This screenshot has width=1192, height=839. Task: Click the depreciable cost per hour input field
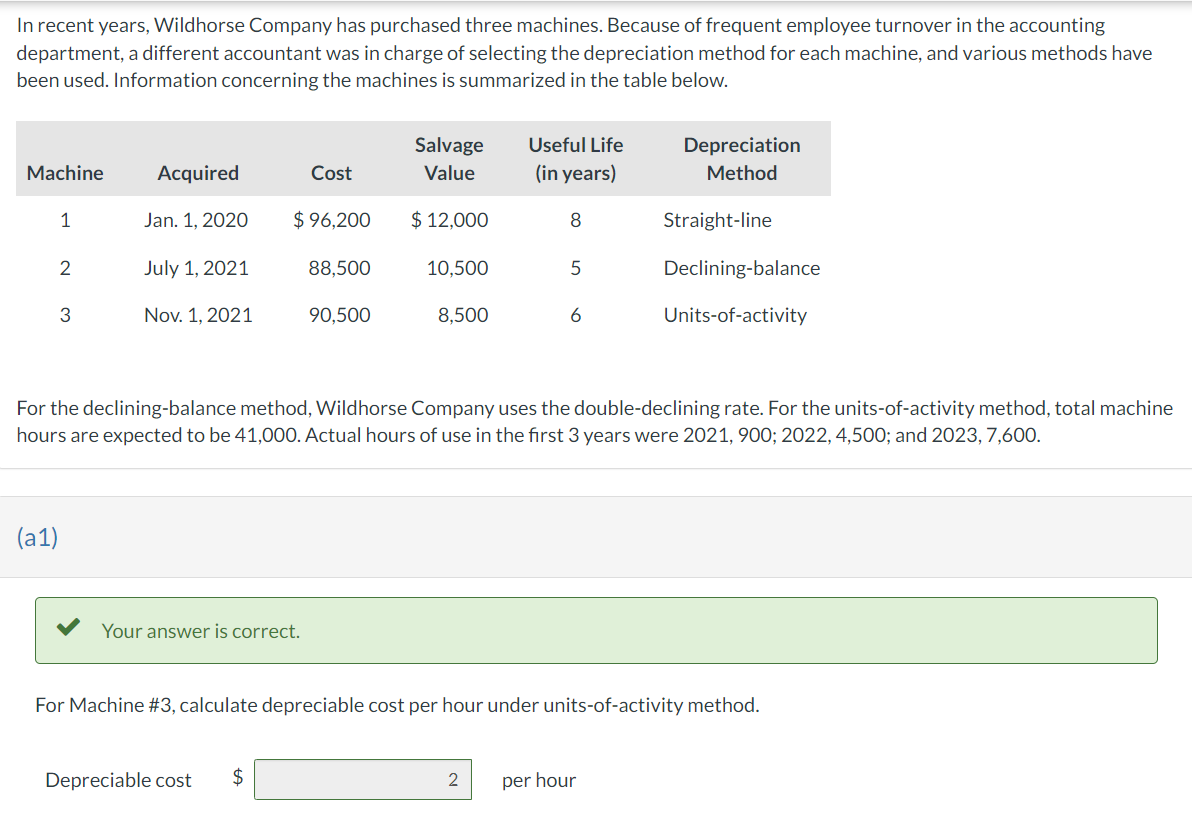pyautogui.click(x=363, y=779)
